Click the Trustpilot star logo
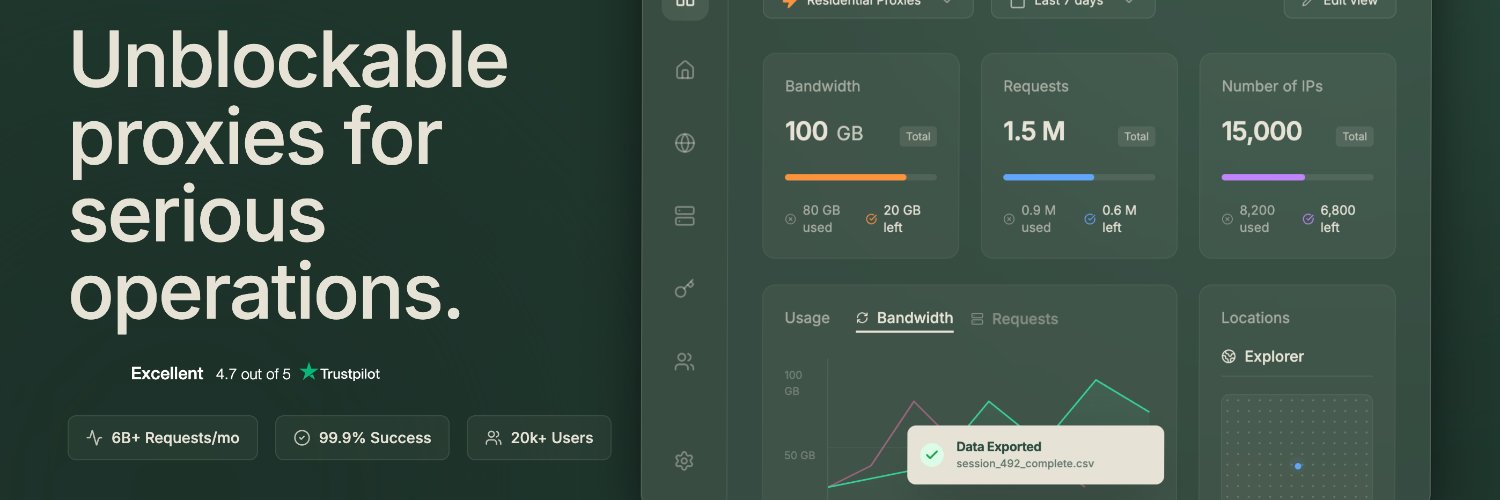1500x500 pixels. pos(309,372)
